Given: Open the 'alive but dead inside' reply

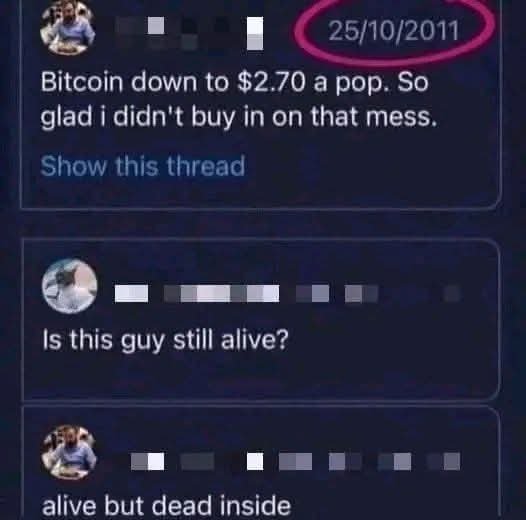Looking at the screenshot, I should point(166,506).
